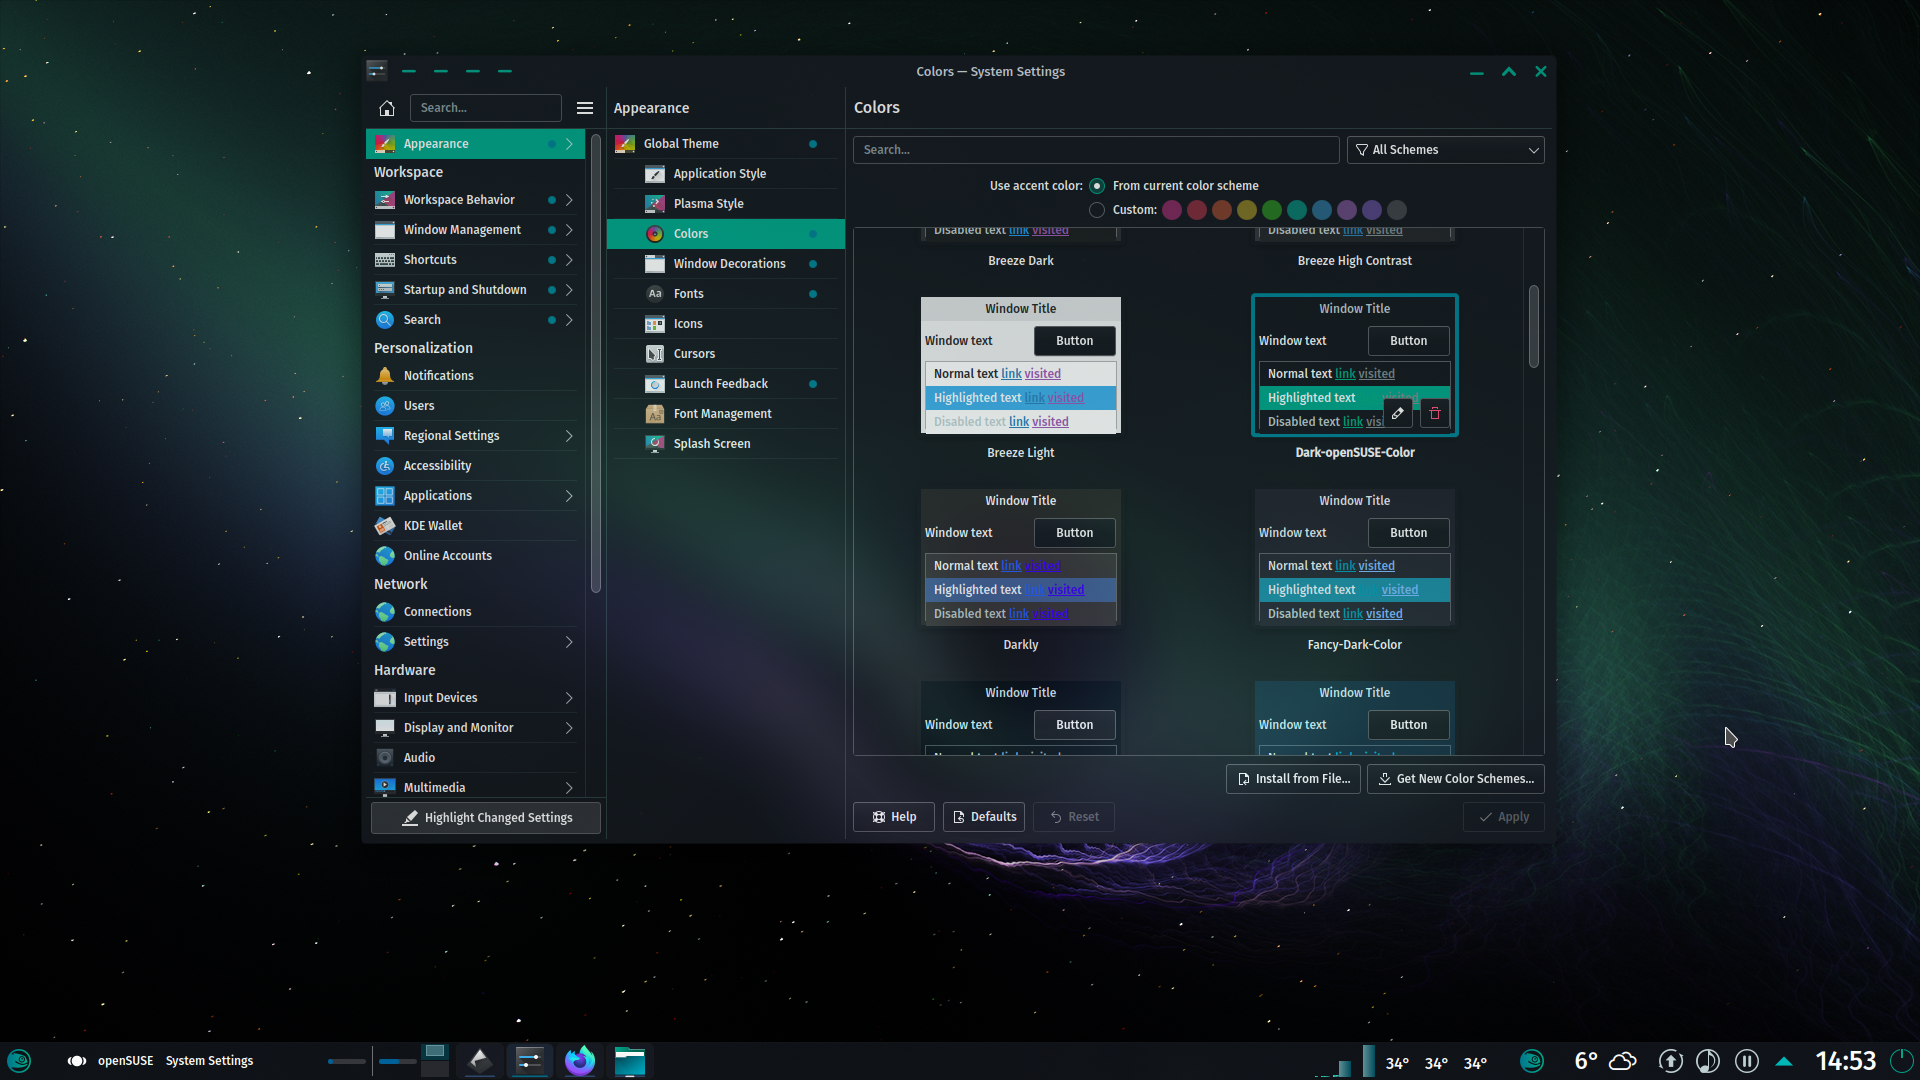Launch Firefox from the taskbar
Image resolution: width=1920 pixels, height=1080 pixels.
(x=580, y=1060)
